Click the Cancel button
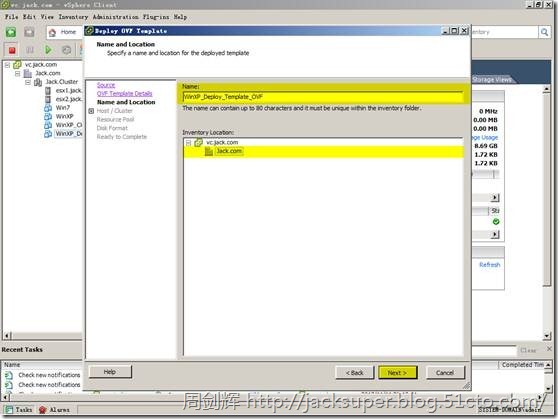This screenshot has height=419, width=558. pyautogui.click(x=445, y=373)
